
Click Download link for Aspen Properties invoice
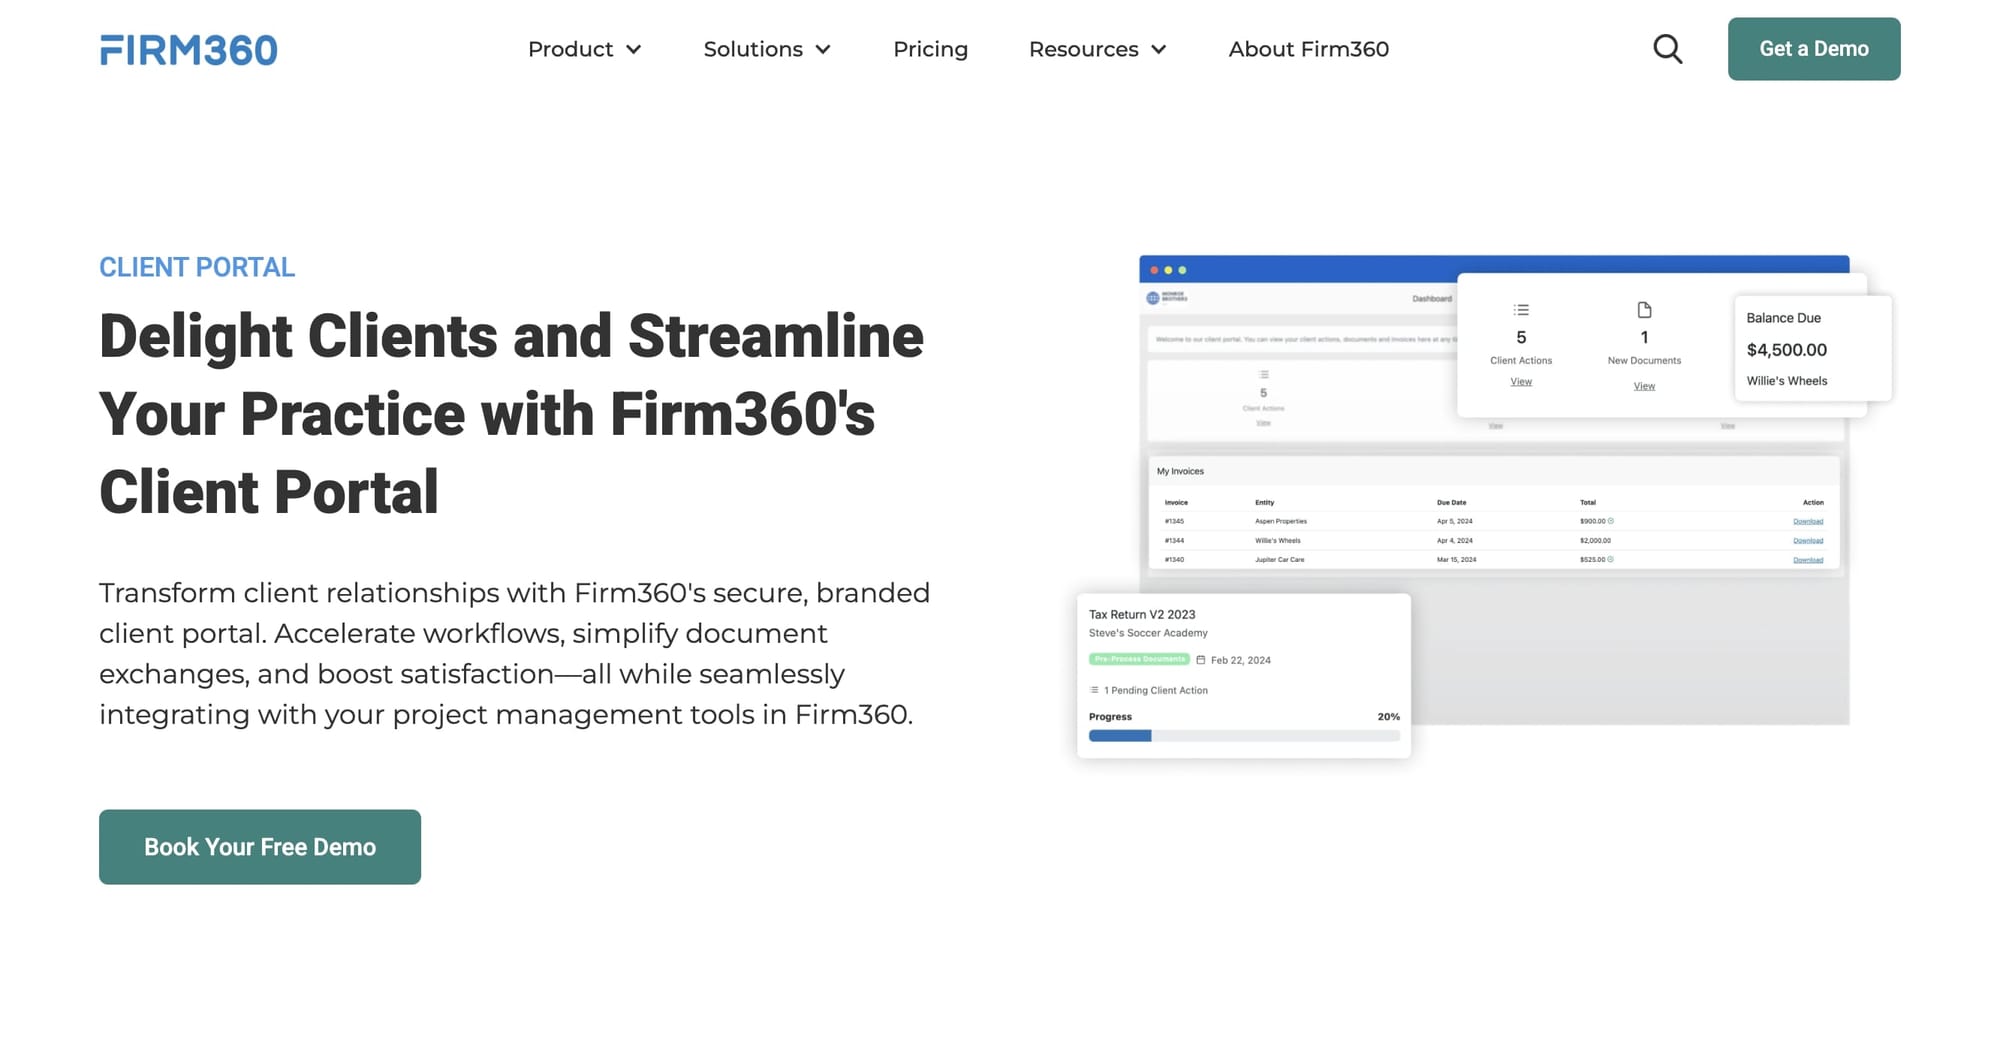click(1807, 521)
